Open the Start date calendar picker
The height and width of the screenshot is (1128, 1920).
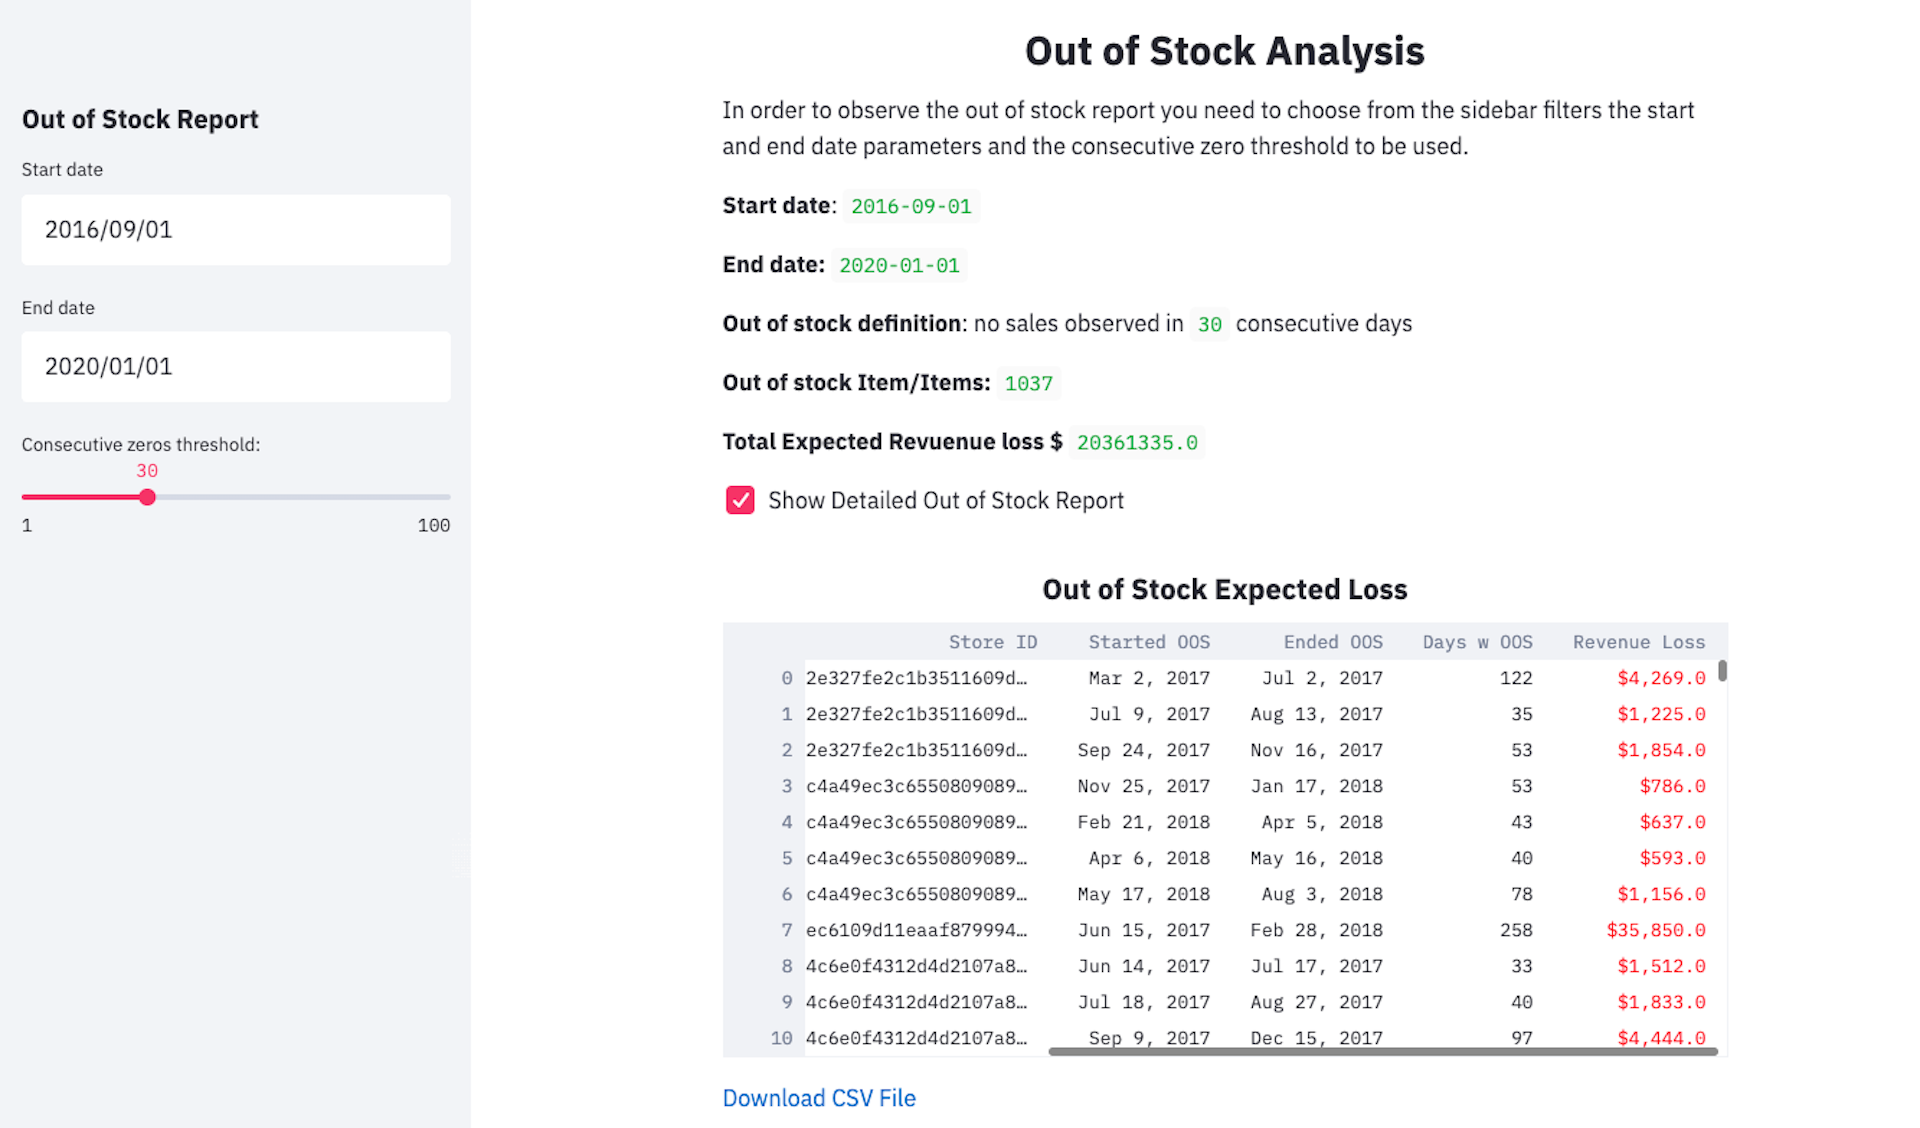click(x=235, y=230)
